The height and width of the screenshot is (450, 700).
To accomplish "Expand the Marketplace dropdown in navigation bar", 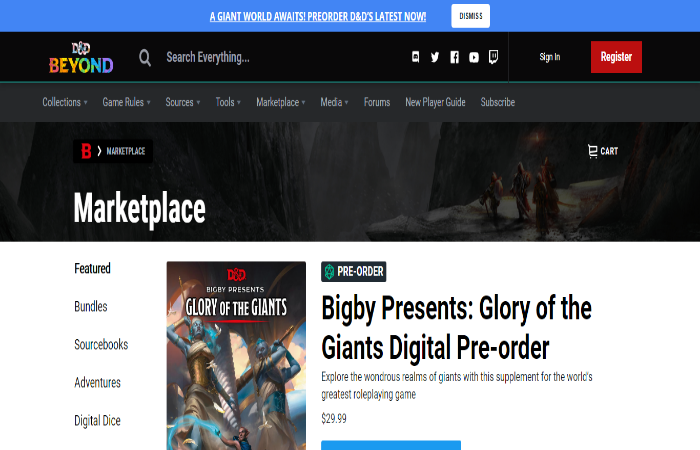I will pos(280,102).
